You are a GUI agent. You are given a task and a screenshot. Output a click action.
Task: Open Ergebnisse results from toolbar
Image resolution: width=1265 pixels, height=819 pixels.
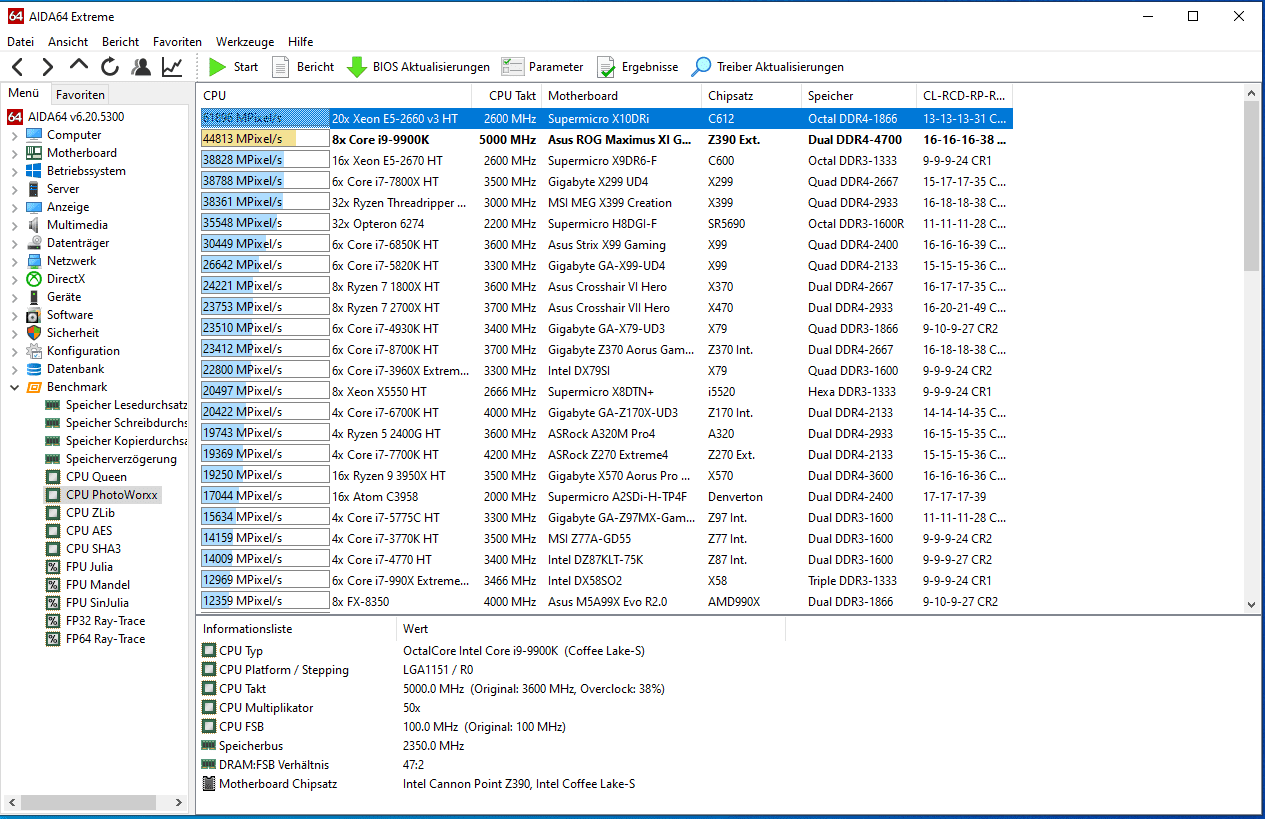pyautogui.click(x=637, y=67)
